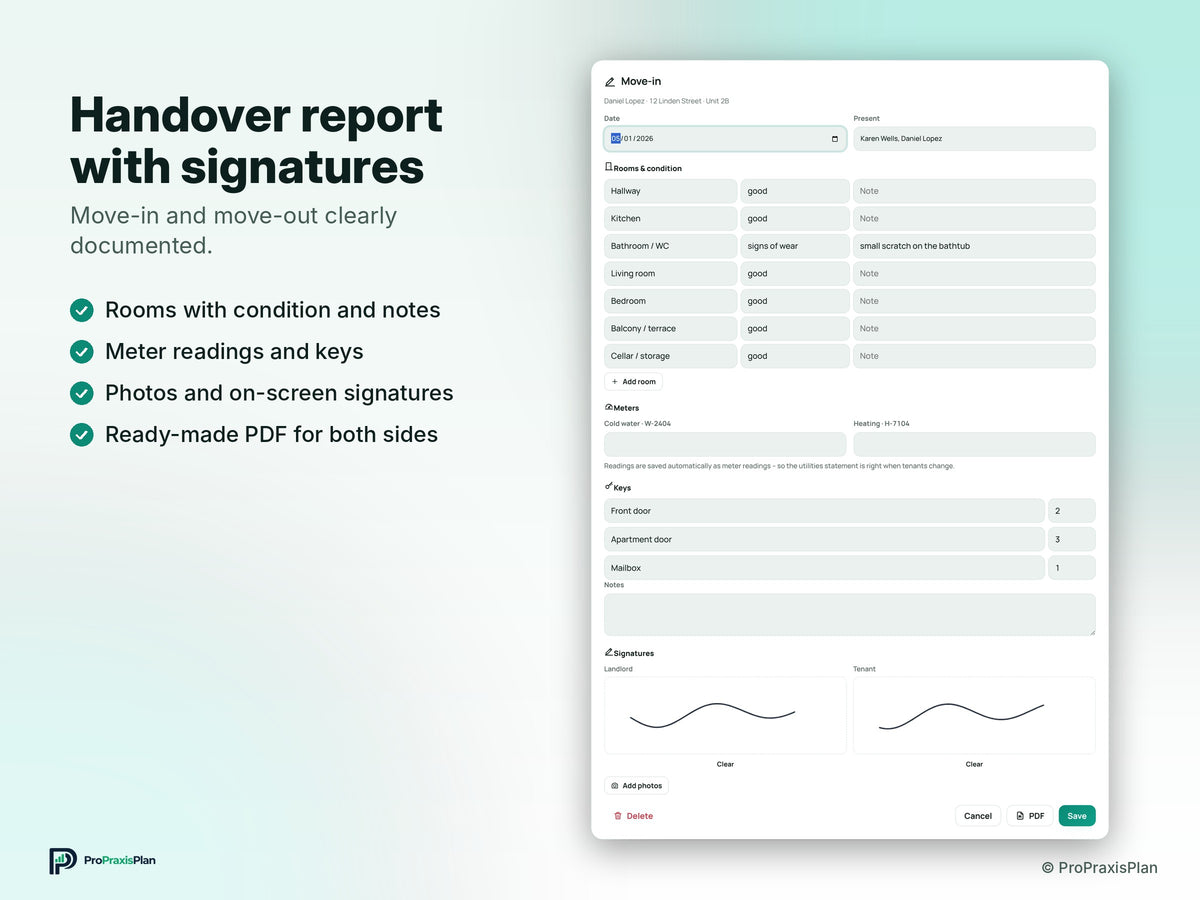The width and height of the screenshot is (1200, 900).
Task: Open the Kitchen condition dropdown
Action: click(795, 219)
